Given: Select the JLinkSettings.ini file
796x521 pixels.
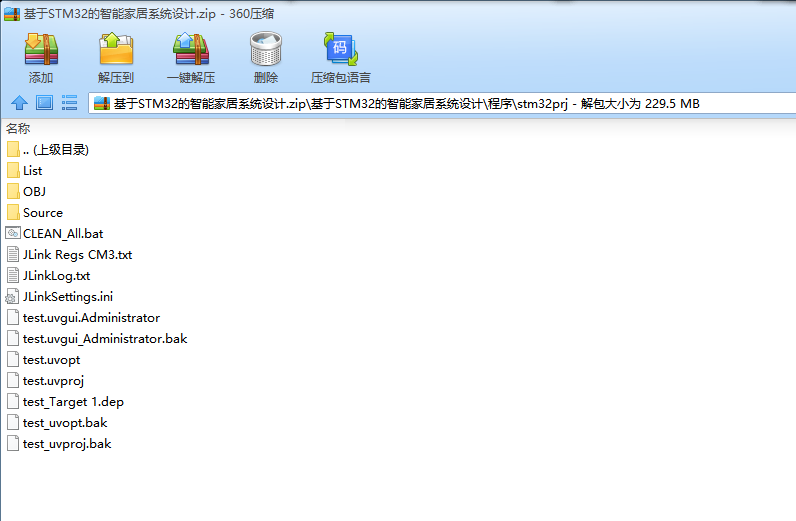Looking at the screenshot, I should click(x=59, y=297).
